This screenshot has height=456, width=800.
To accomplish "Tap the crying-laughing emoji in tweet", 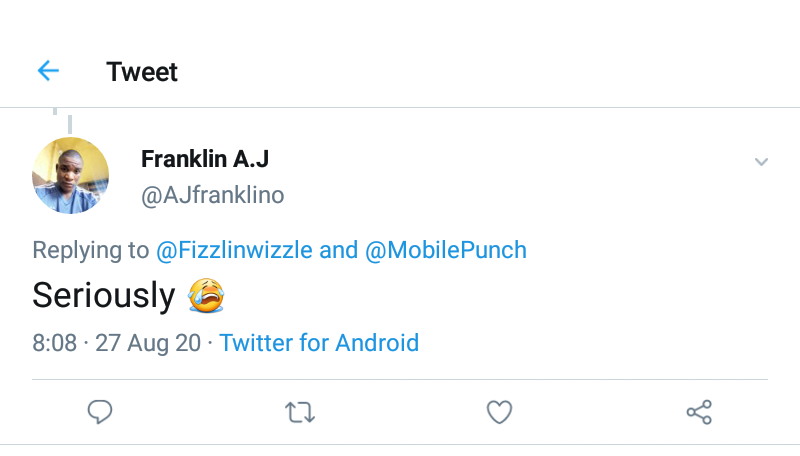I will coord(206,295).
